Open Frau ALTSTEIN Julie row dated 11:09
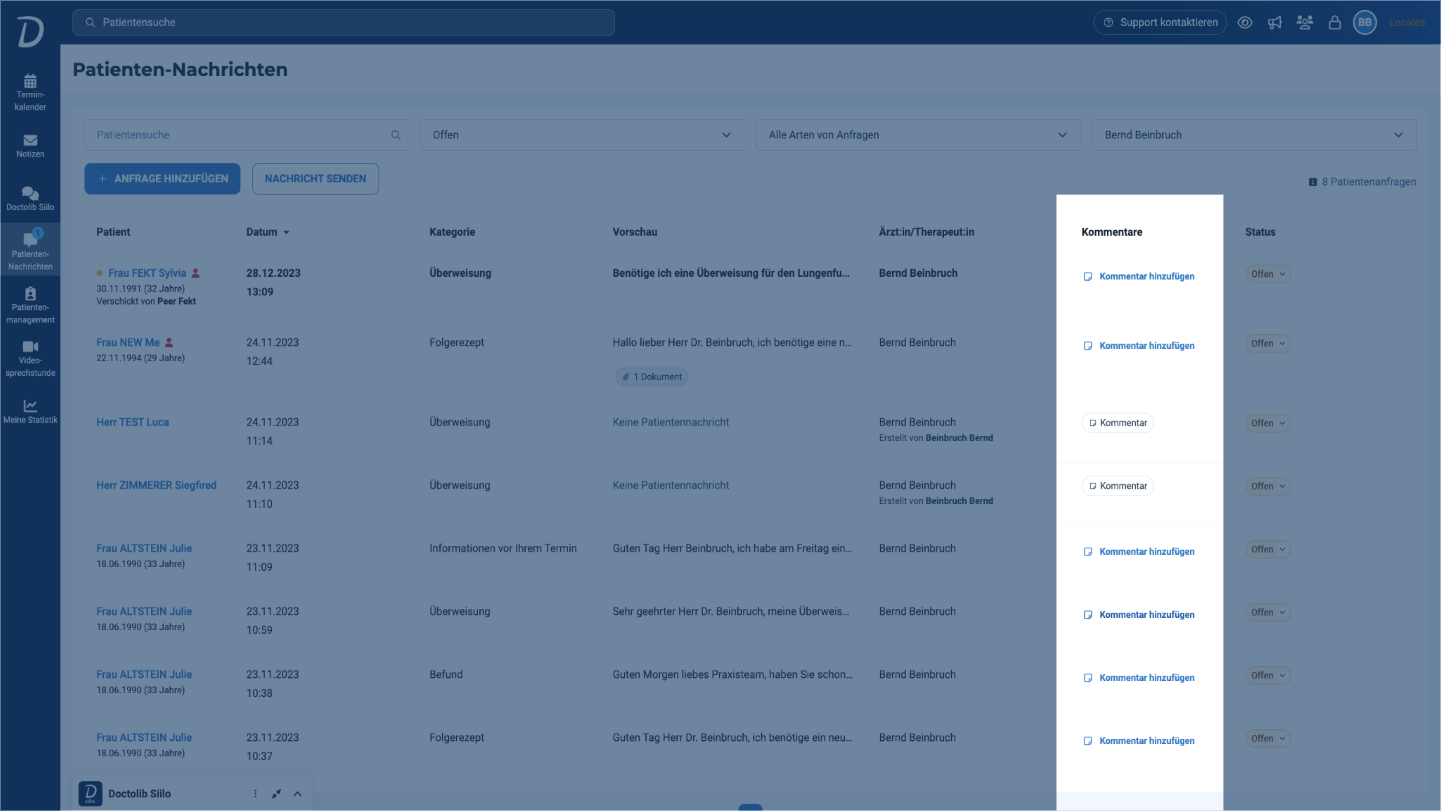Screen dimensions: 1442x812 pyautogui.click(x=144, y=548)
